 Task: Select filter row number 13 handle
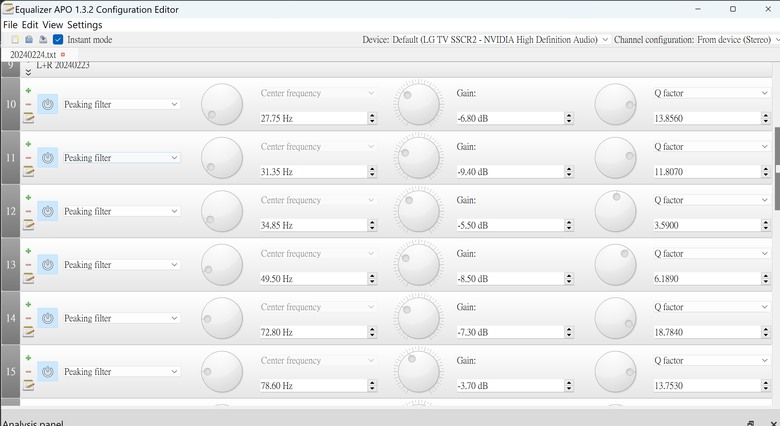10,264
